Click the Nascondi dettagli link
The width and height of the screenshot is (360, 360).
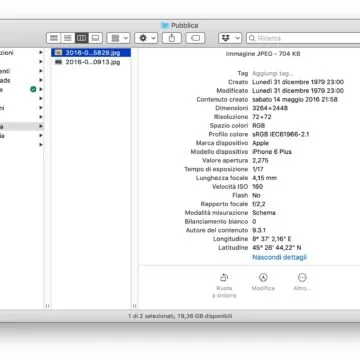pyautogui.click(x=279, y=257)
